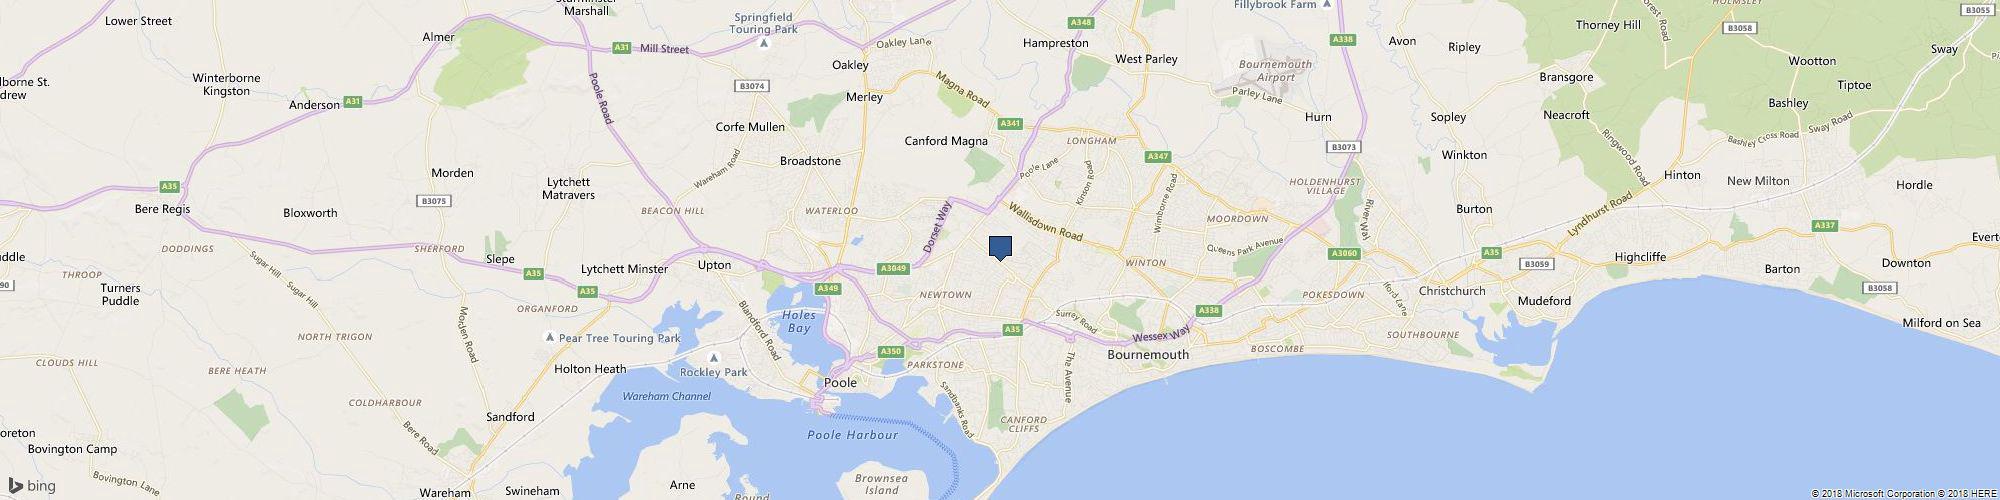Click the A338 road shield near Wessex Way

[1209, 311]
